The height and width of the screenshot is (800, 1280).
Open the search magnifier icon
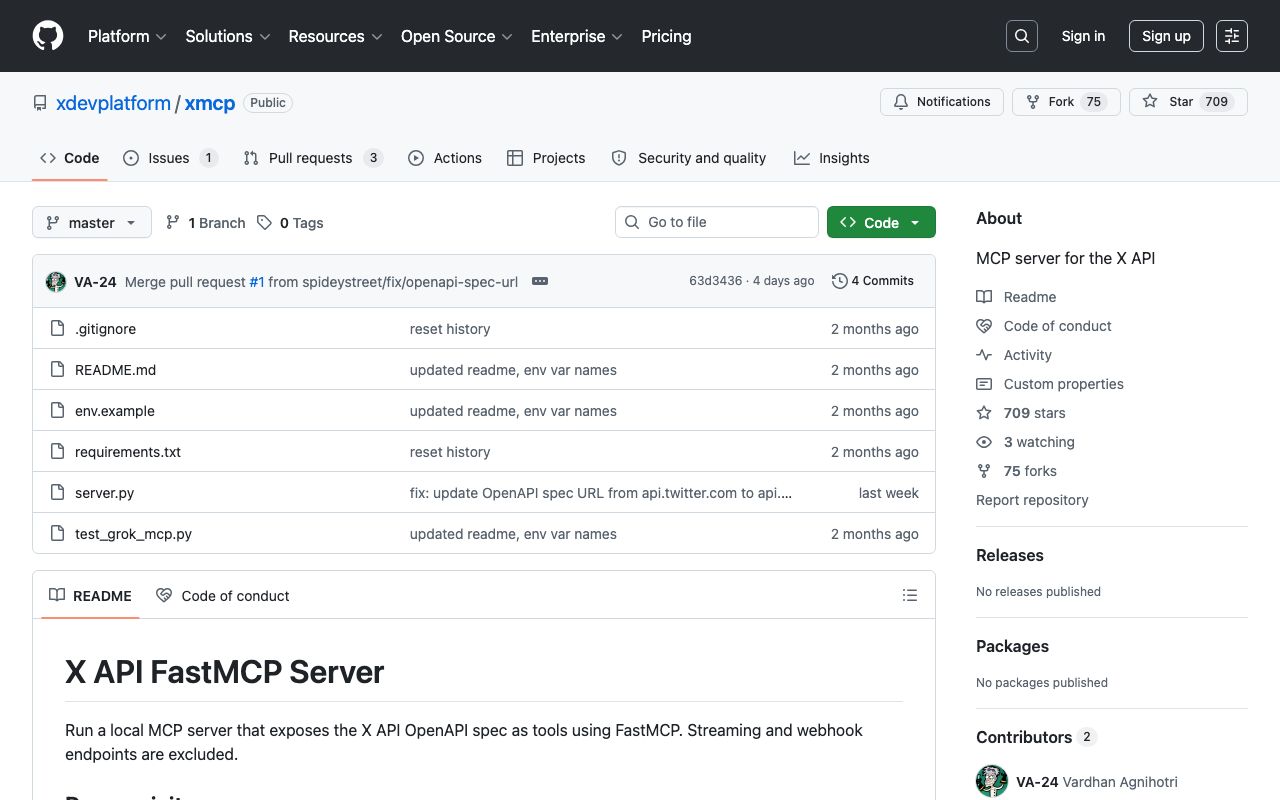click(x=1022, y=36)
